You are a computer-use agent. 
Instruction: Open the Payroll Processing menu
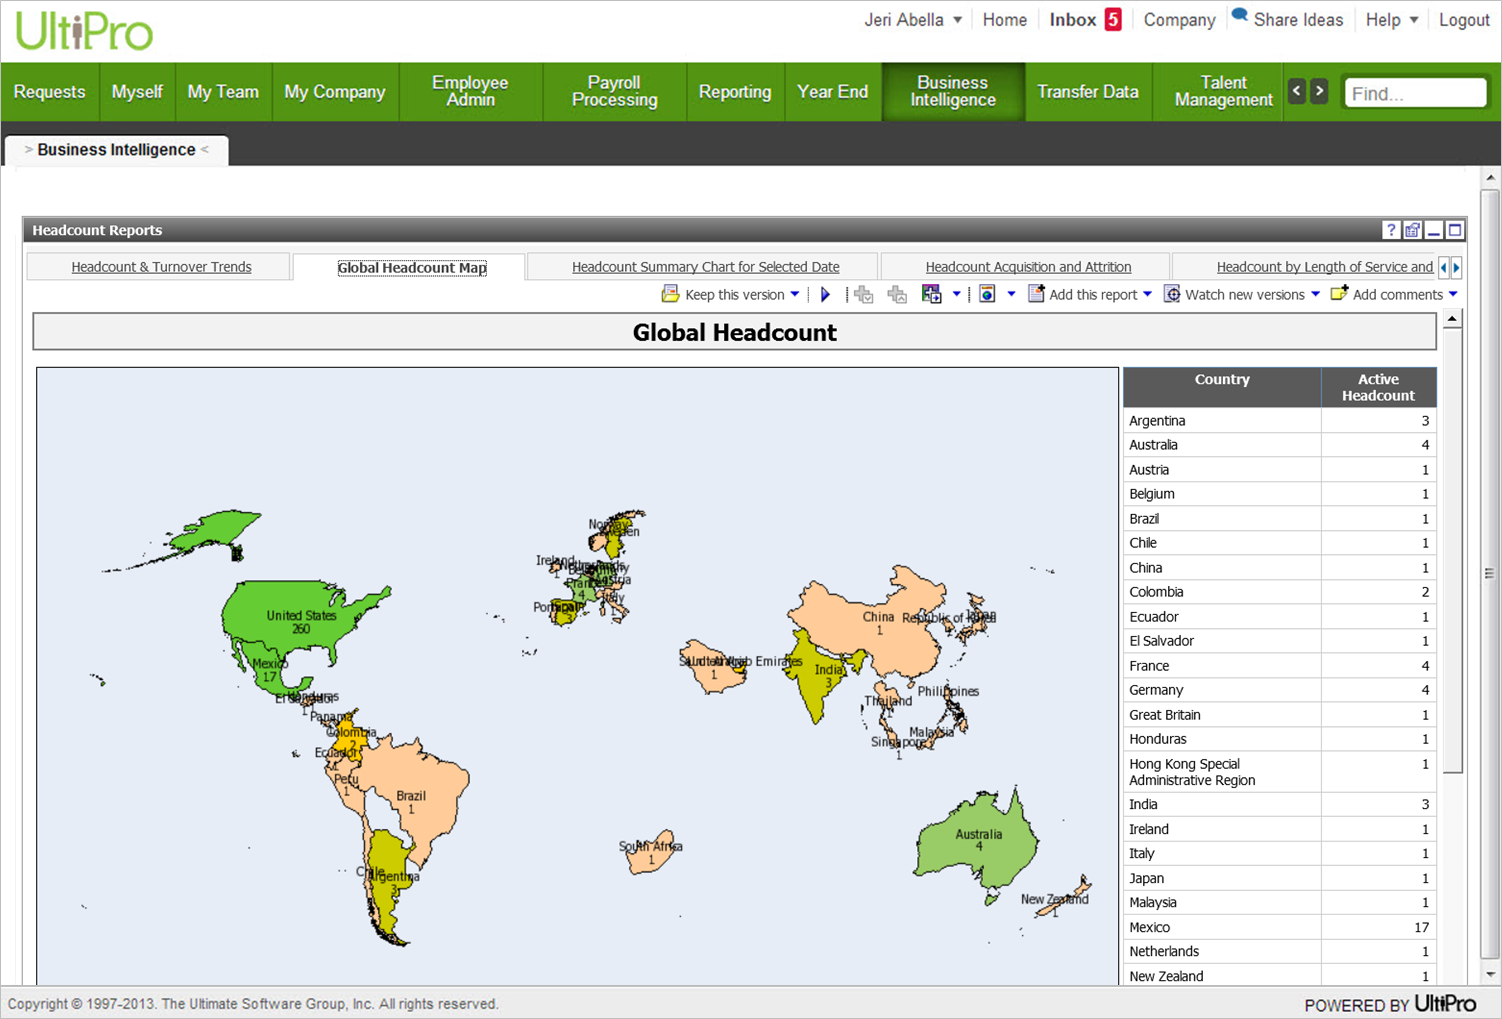pos(614,91)
